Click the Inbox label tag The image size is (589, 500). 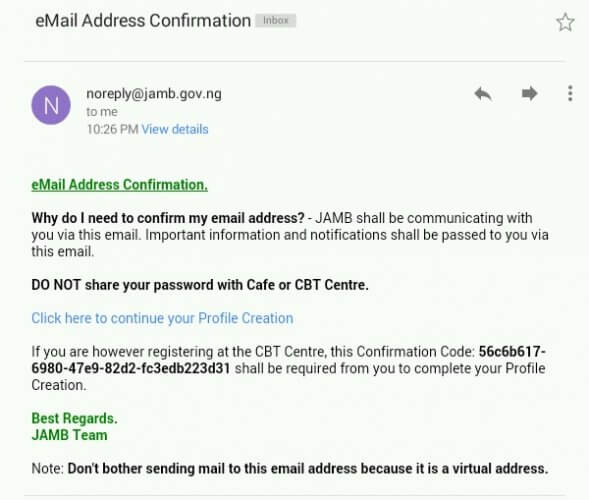[276, 20]
